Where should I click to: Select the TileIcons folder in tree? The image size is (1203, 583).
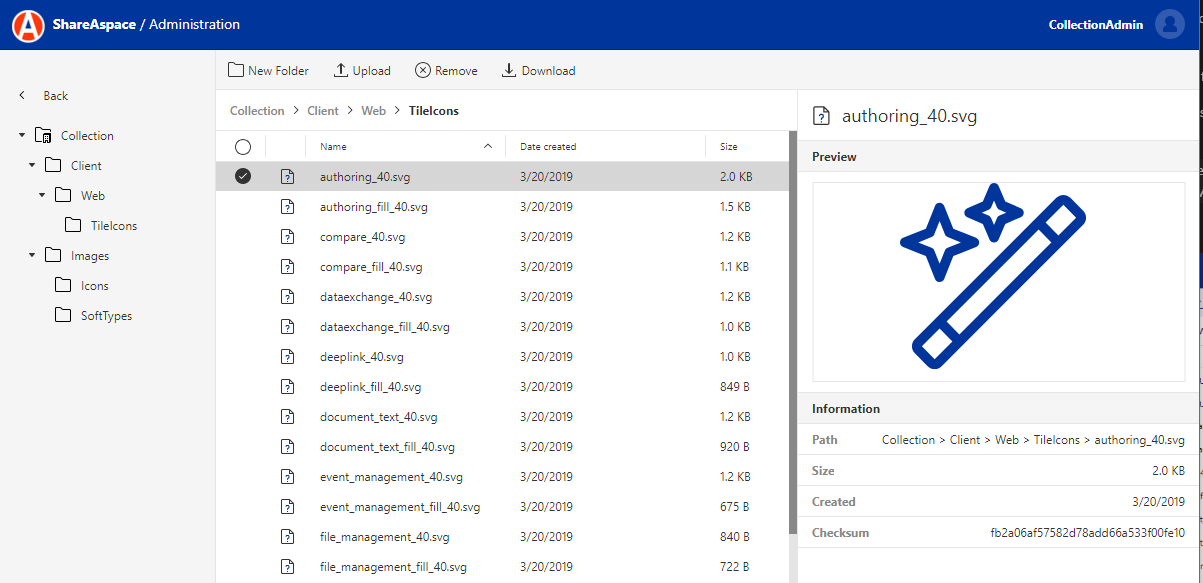[113, 226]
